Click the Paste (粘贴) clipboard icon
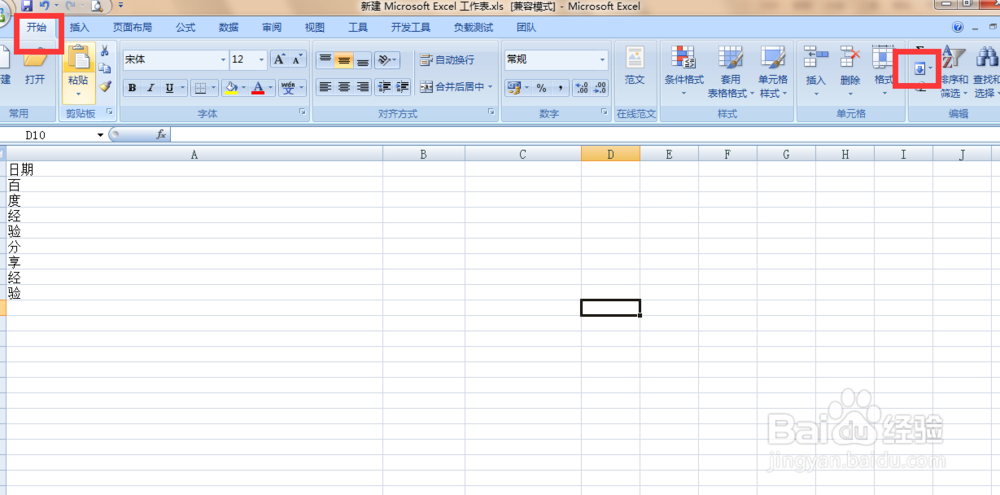The image size is (1000, 495). point(78,58)
